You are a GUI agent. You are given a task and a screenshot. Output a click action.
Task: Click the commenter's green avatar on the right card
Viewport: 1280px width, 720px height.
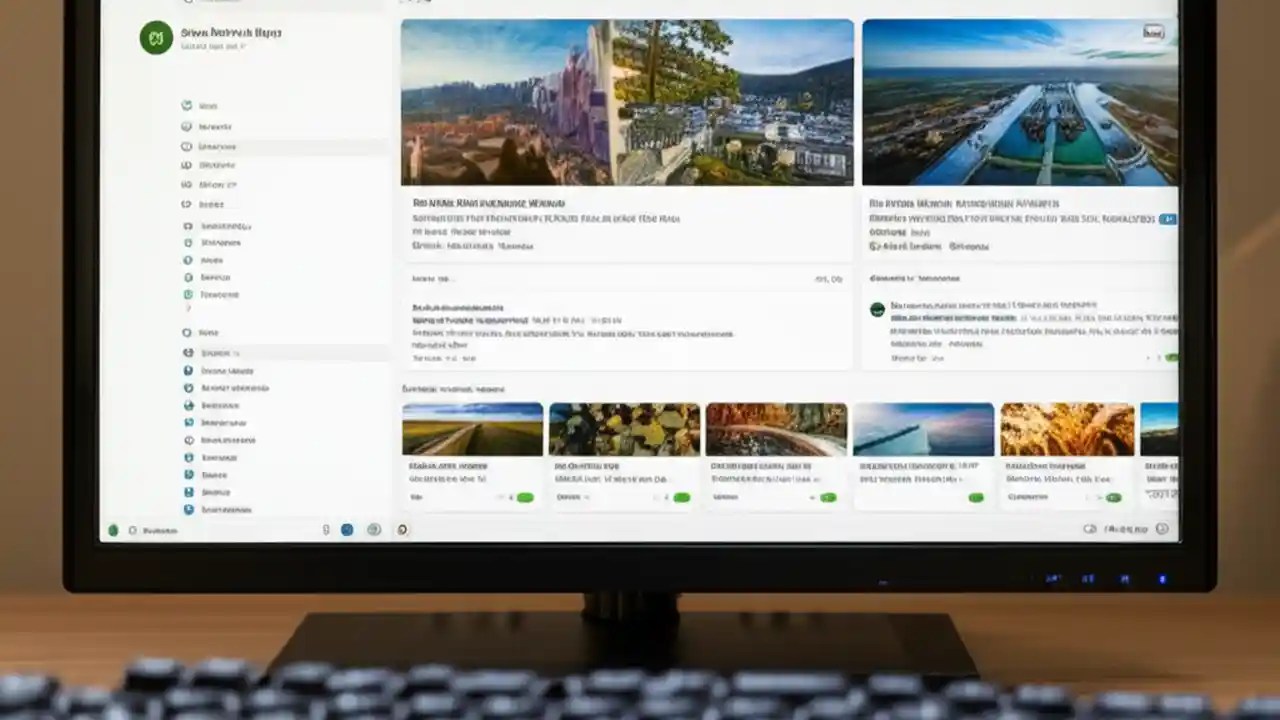pos(877,310)
